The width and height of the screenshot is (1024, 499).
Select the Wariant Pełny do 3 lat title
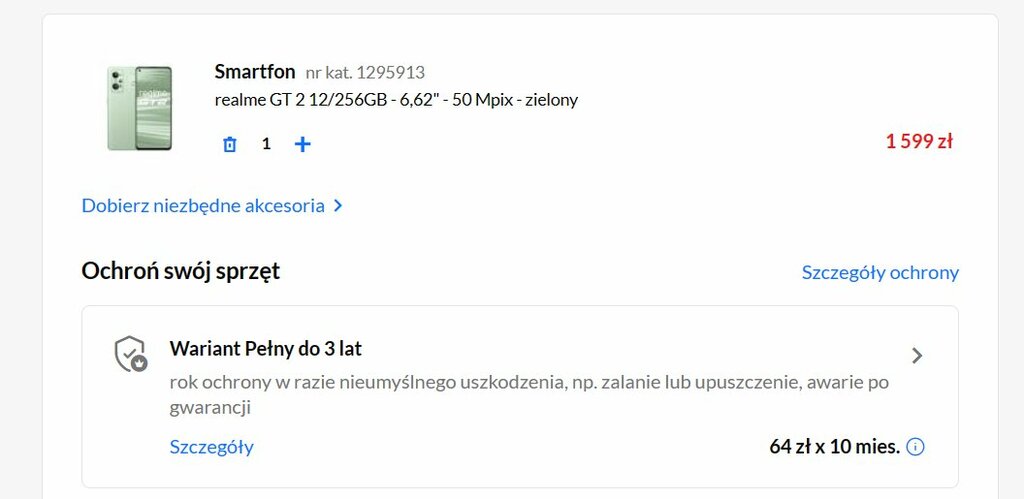(266, 349)
